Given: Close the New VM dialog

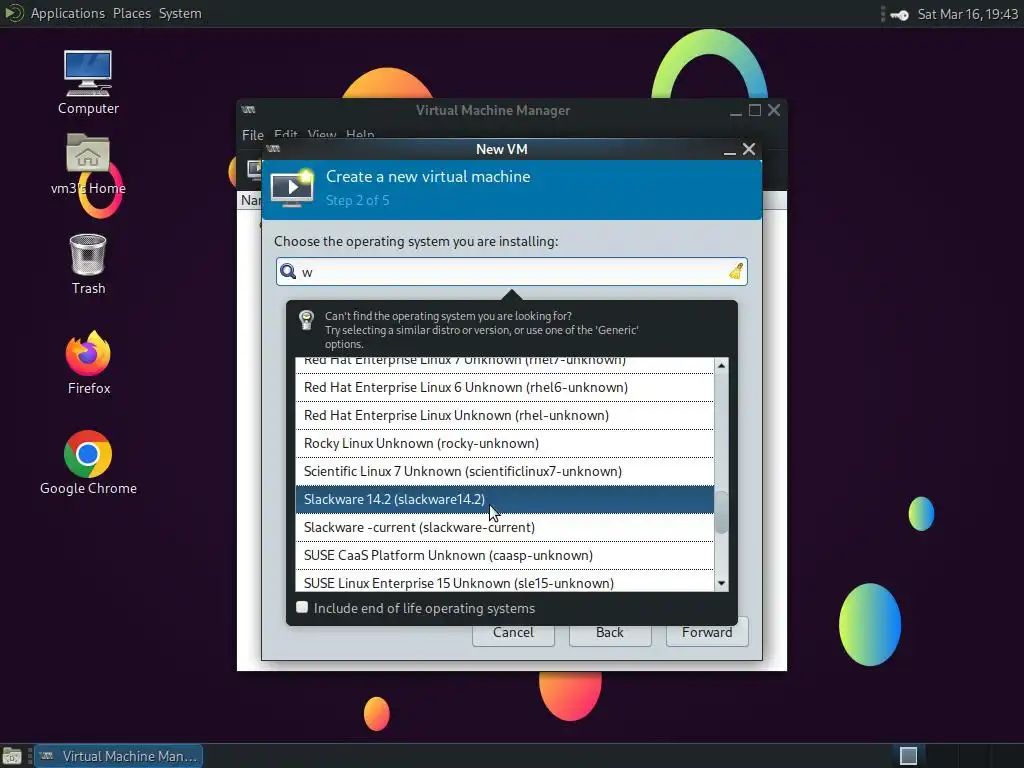Looking at the screenshot, I should coord(749,149).
